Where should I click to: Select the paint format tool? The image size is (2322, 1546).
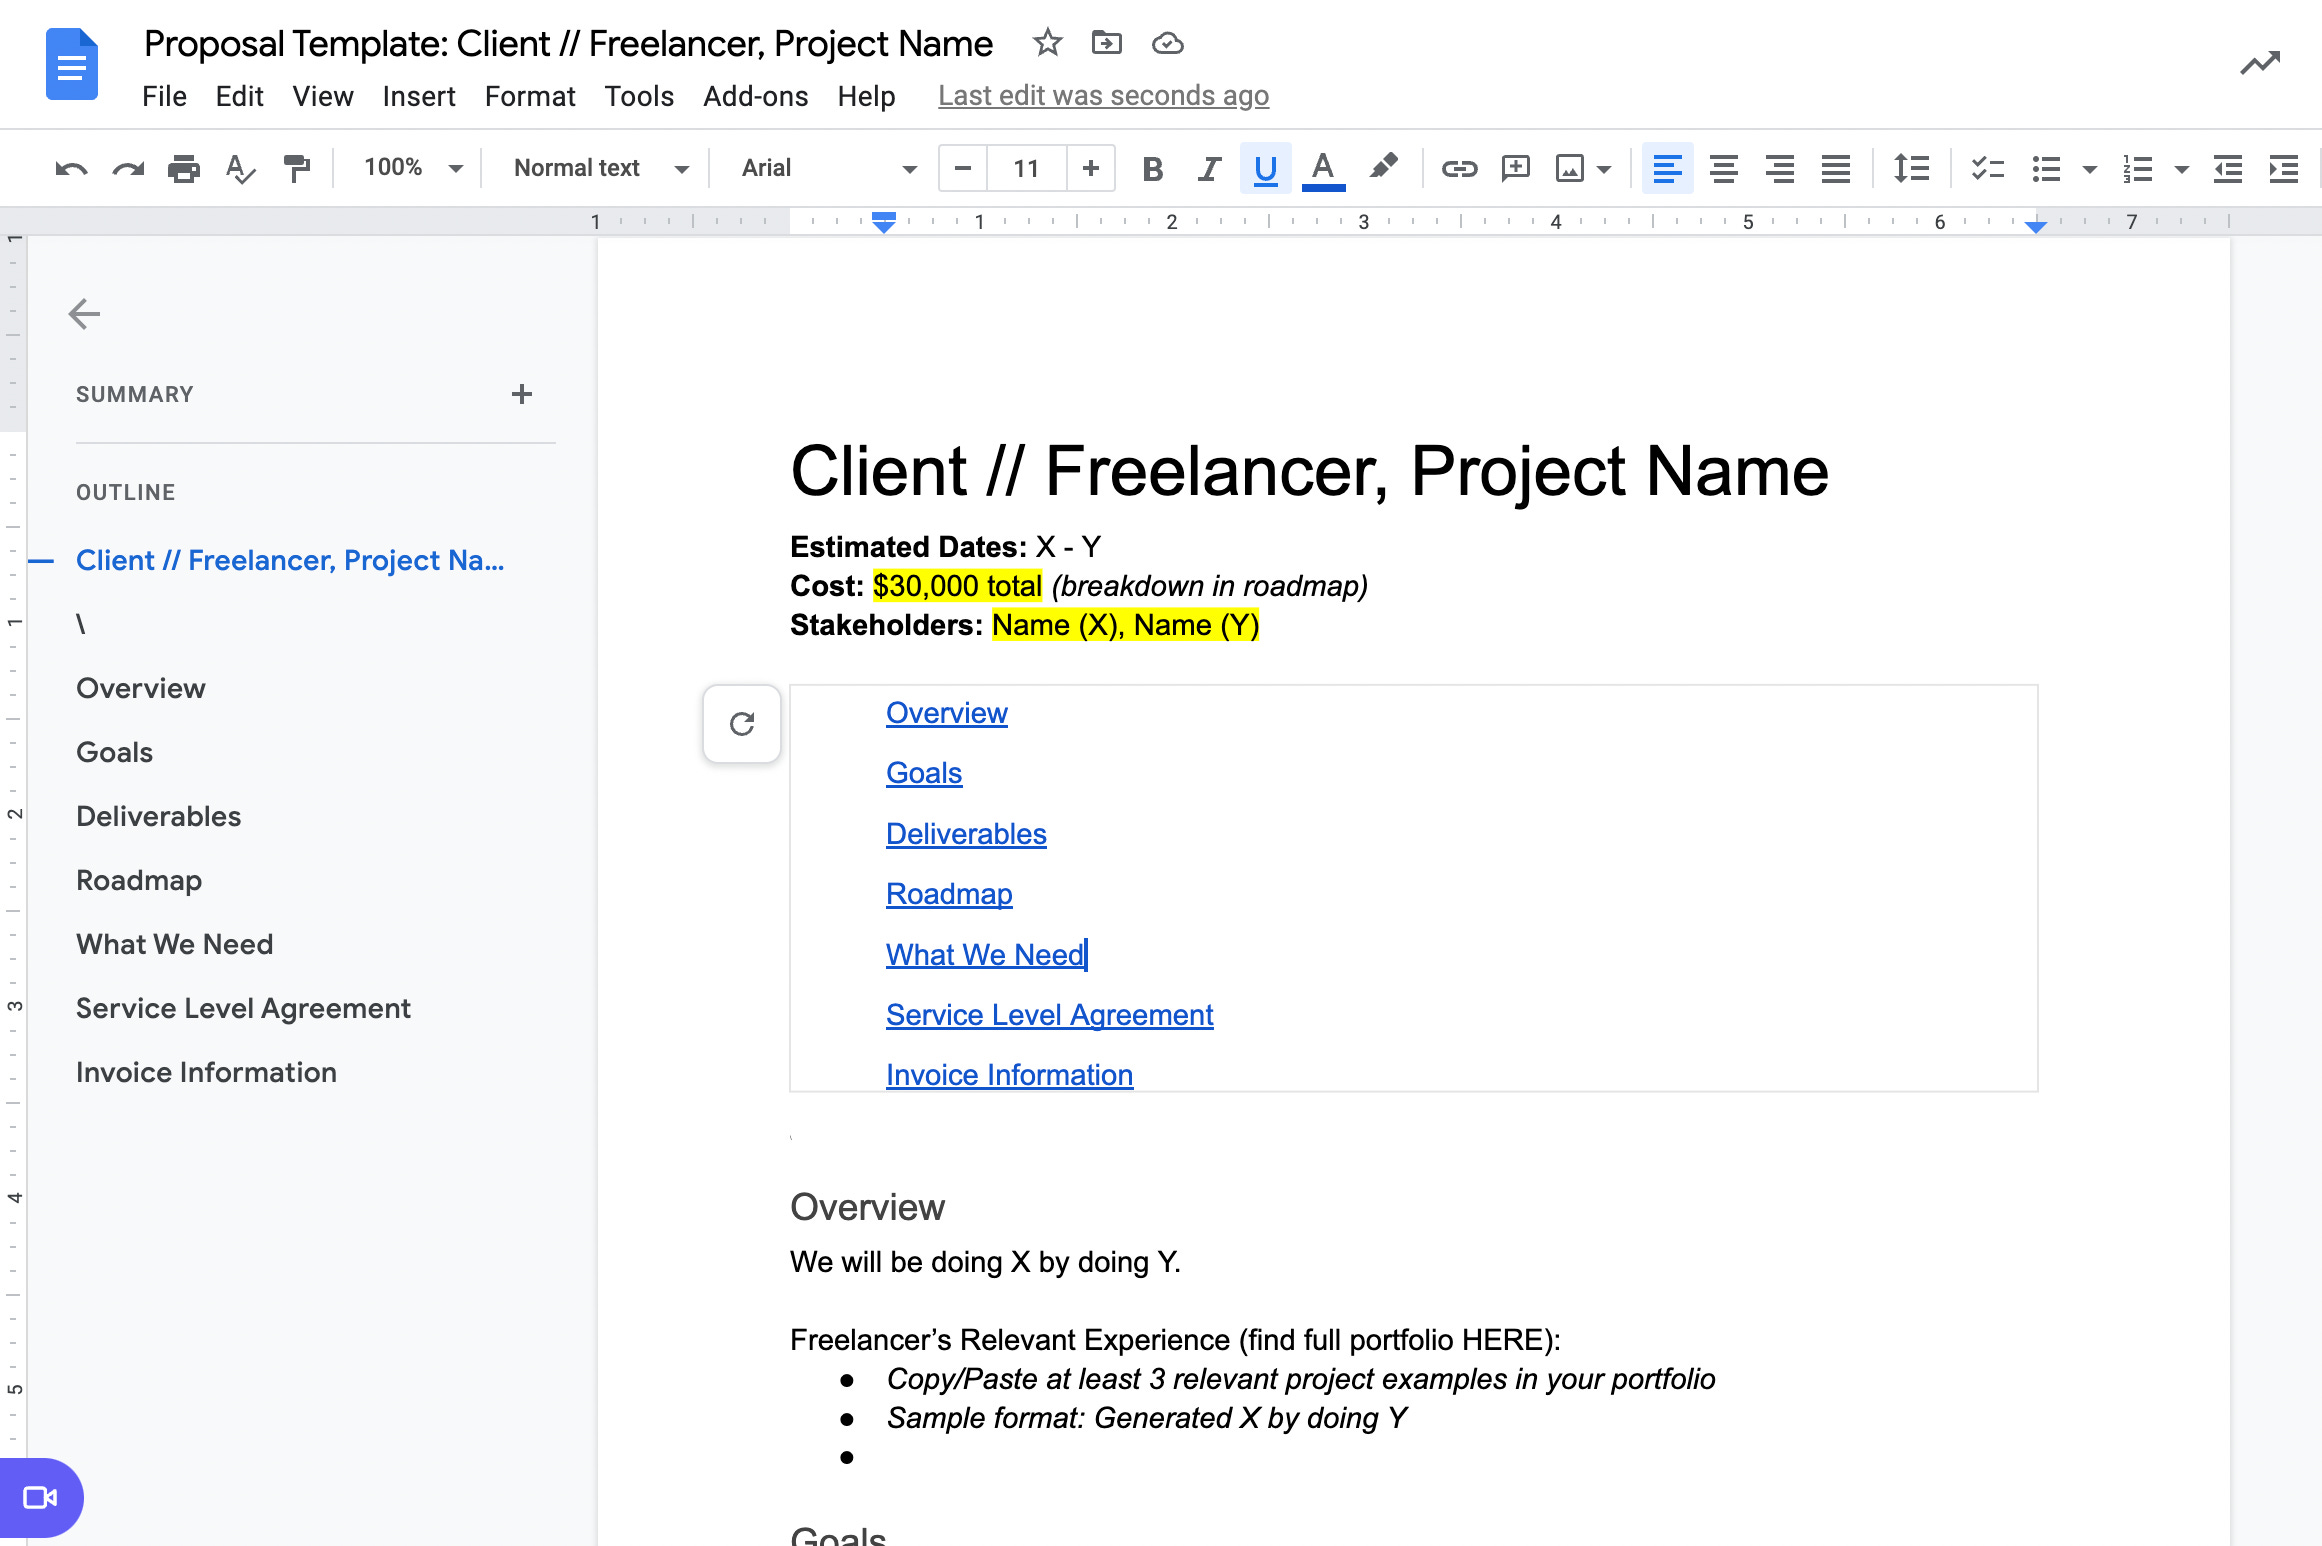pos(296,168)
